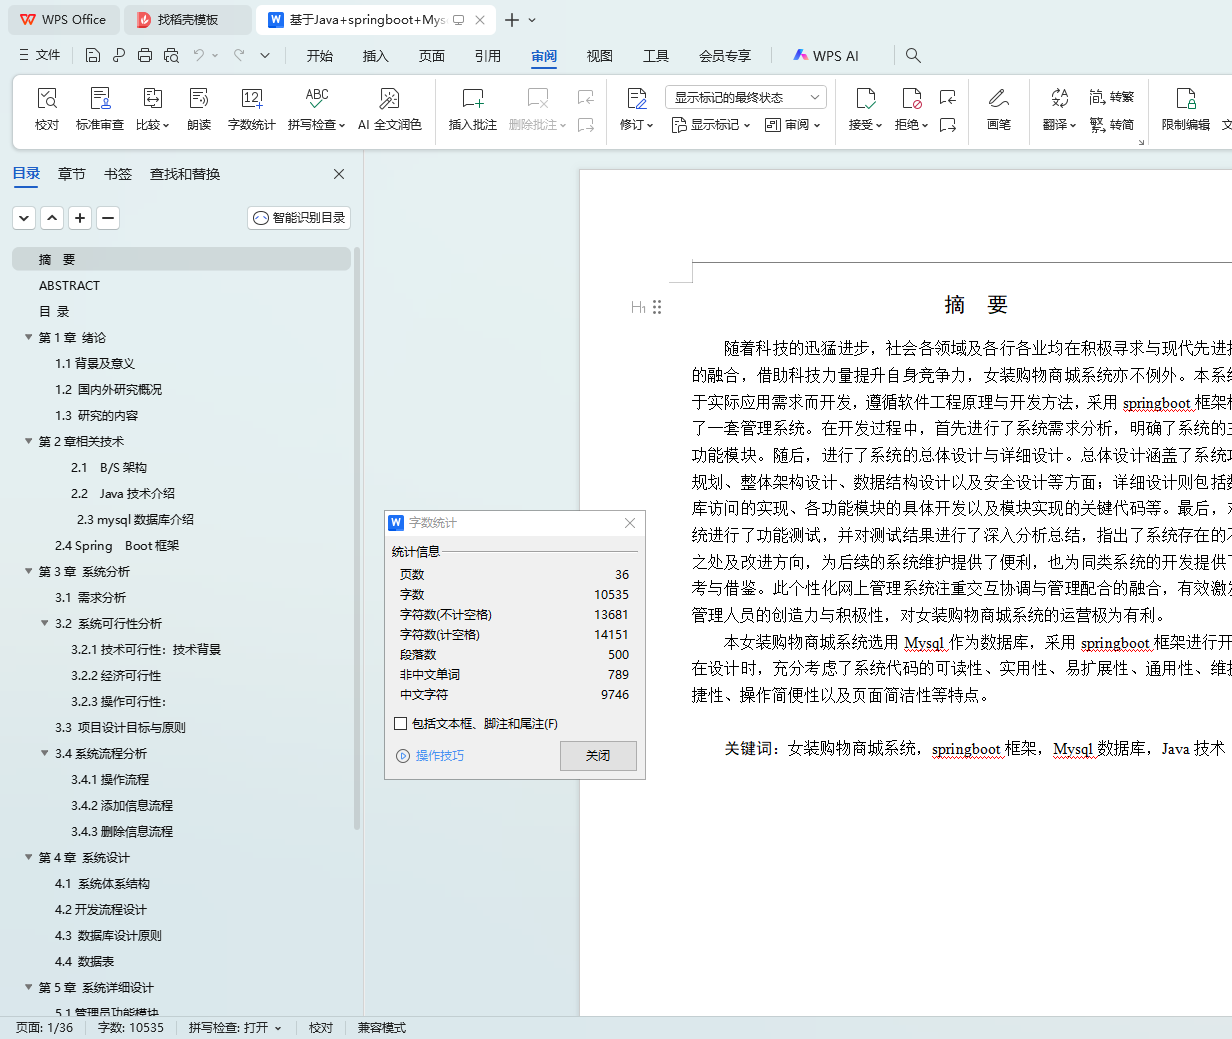Add a heading level with plus icon

click(x=80, y=217)
